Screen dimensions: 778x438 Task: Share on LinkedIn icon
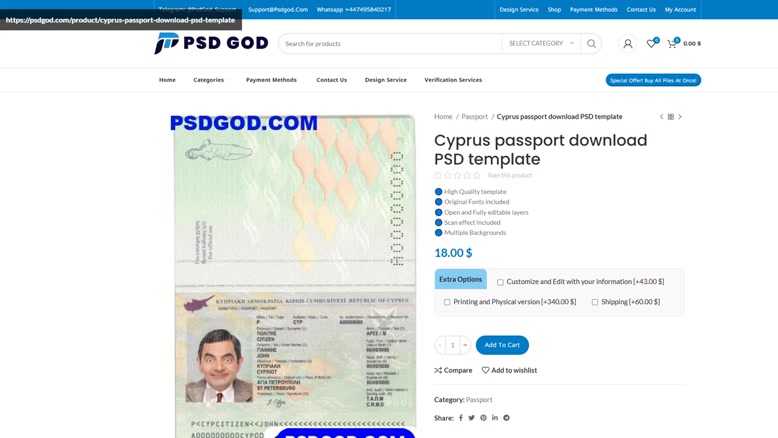pos(495,418)
